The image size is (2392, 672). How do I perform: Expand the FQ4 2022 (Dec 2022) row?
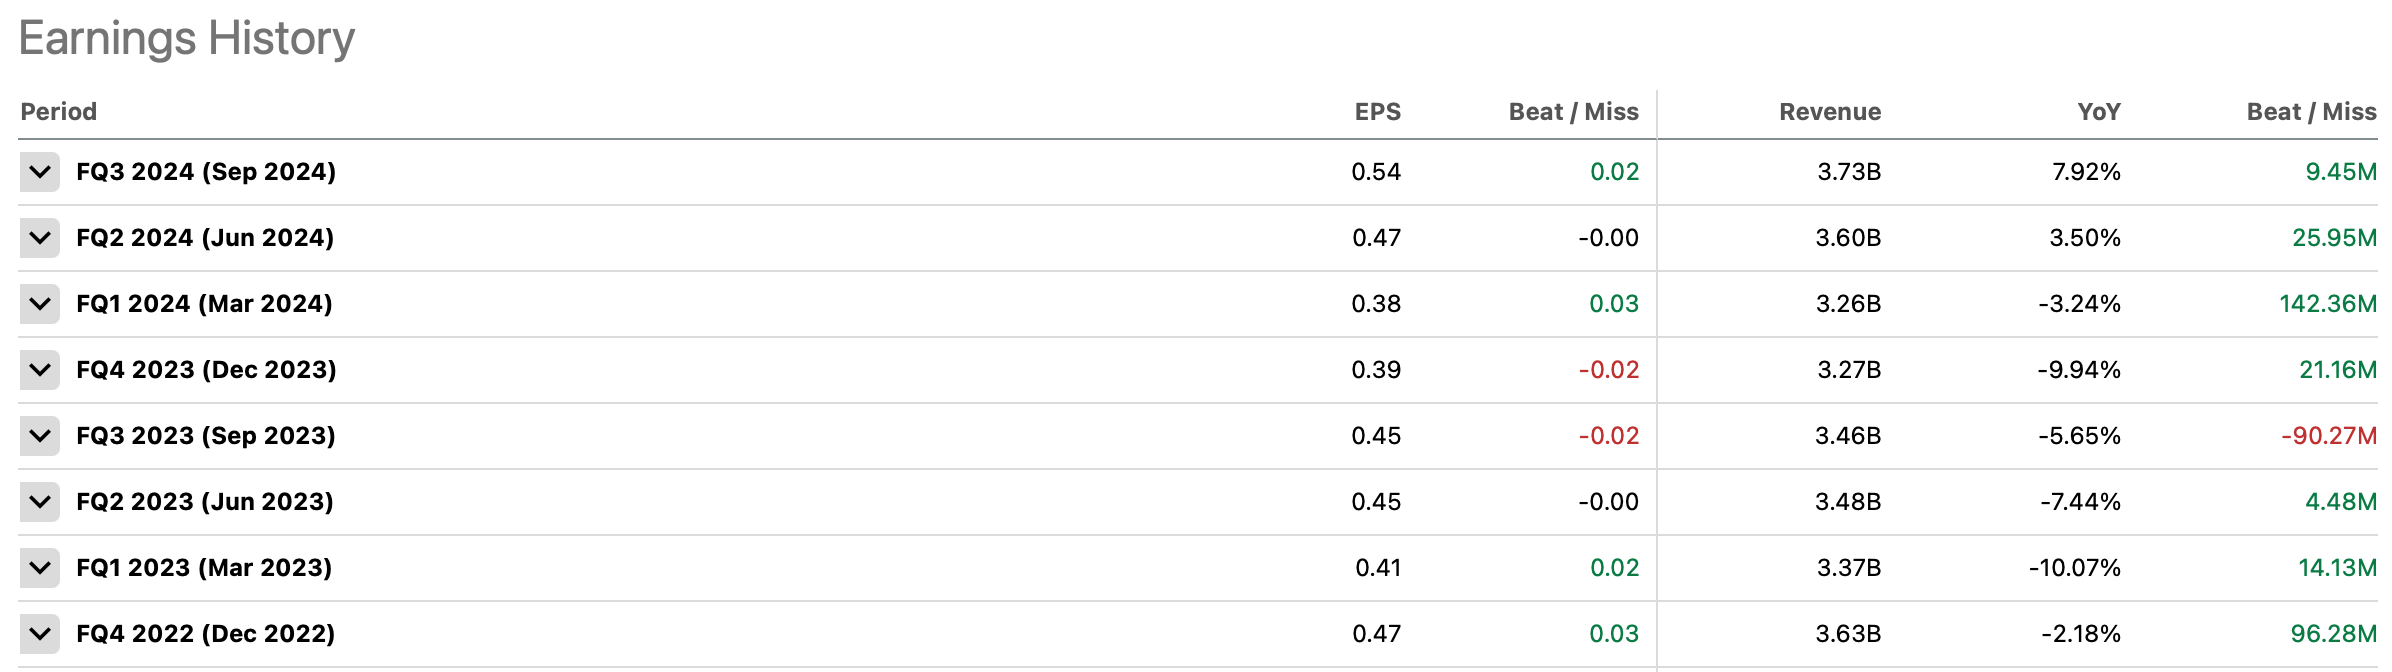40,634
